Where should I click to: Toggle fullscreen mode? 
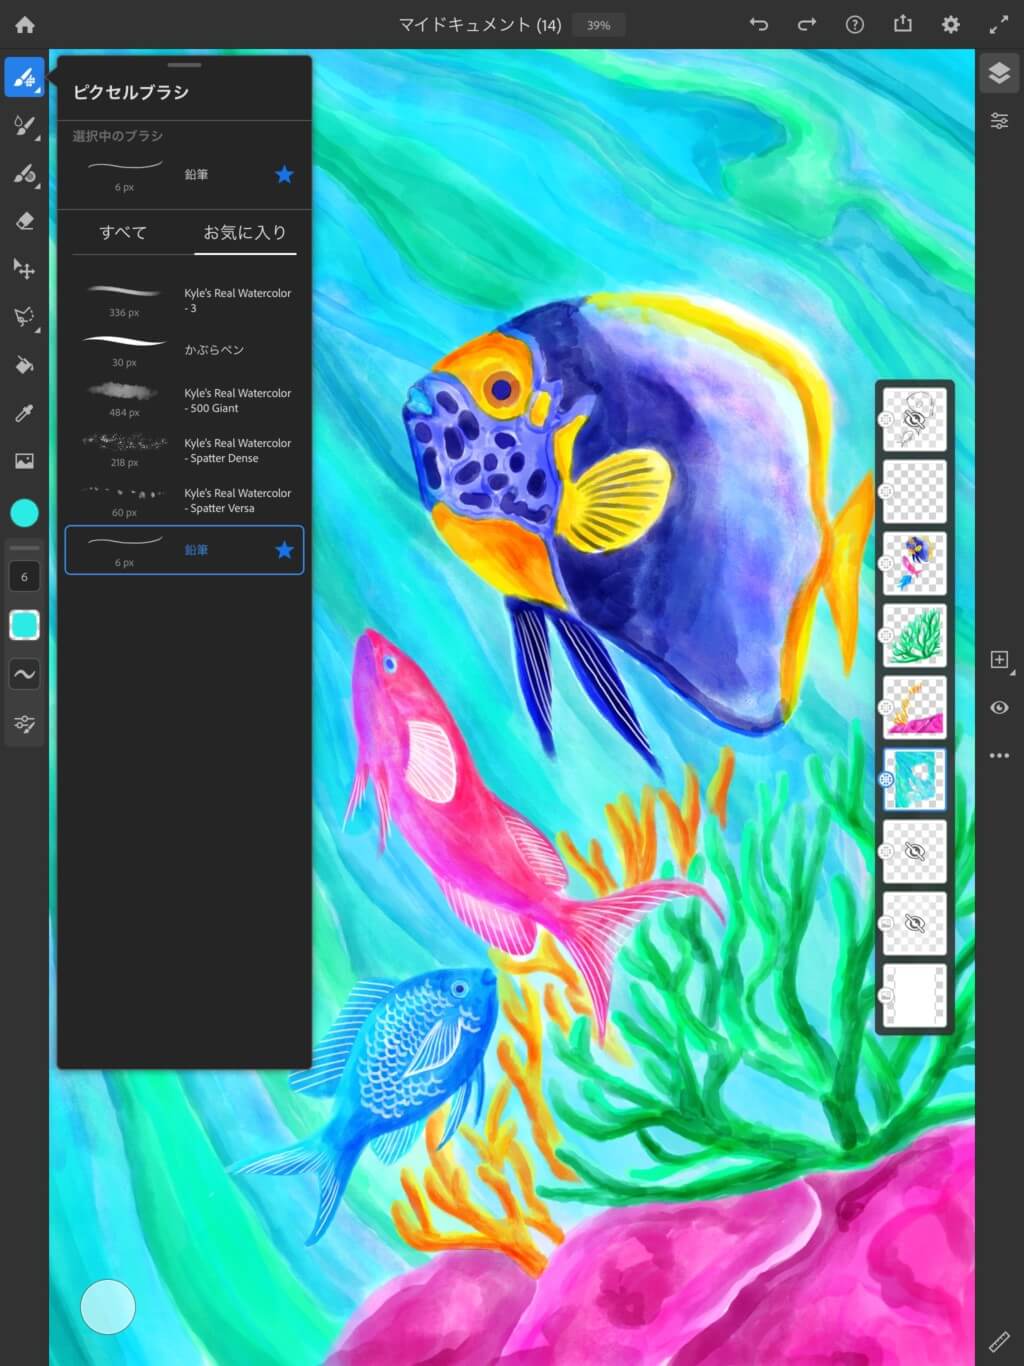click(x=999, y=25)
